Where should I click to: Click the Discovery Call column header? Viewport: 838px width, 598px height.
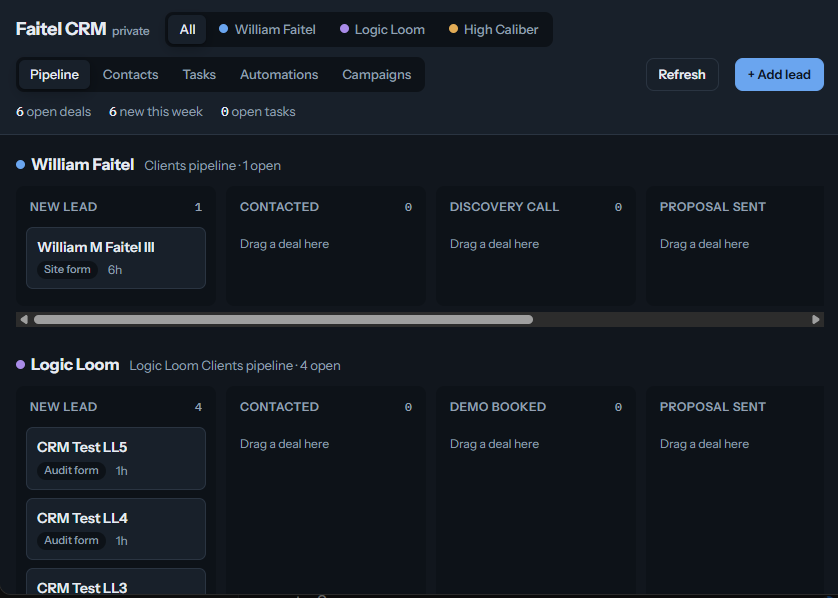(505, 207)
